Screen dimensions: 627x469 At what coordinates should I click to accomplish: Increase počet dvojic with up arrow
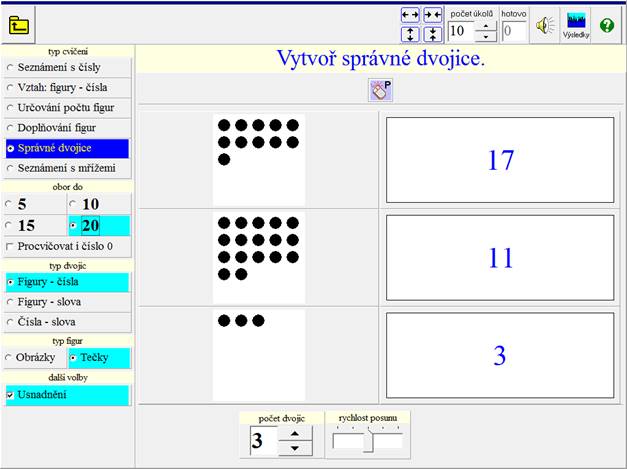click(295, 433)
